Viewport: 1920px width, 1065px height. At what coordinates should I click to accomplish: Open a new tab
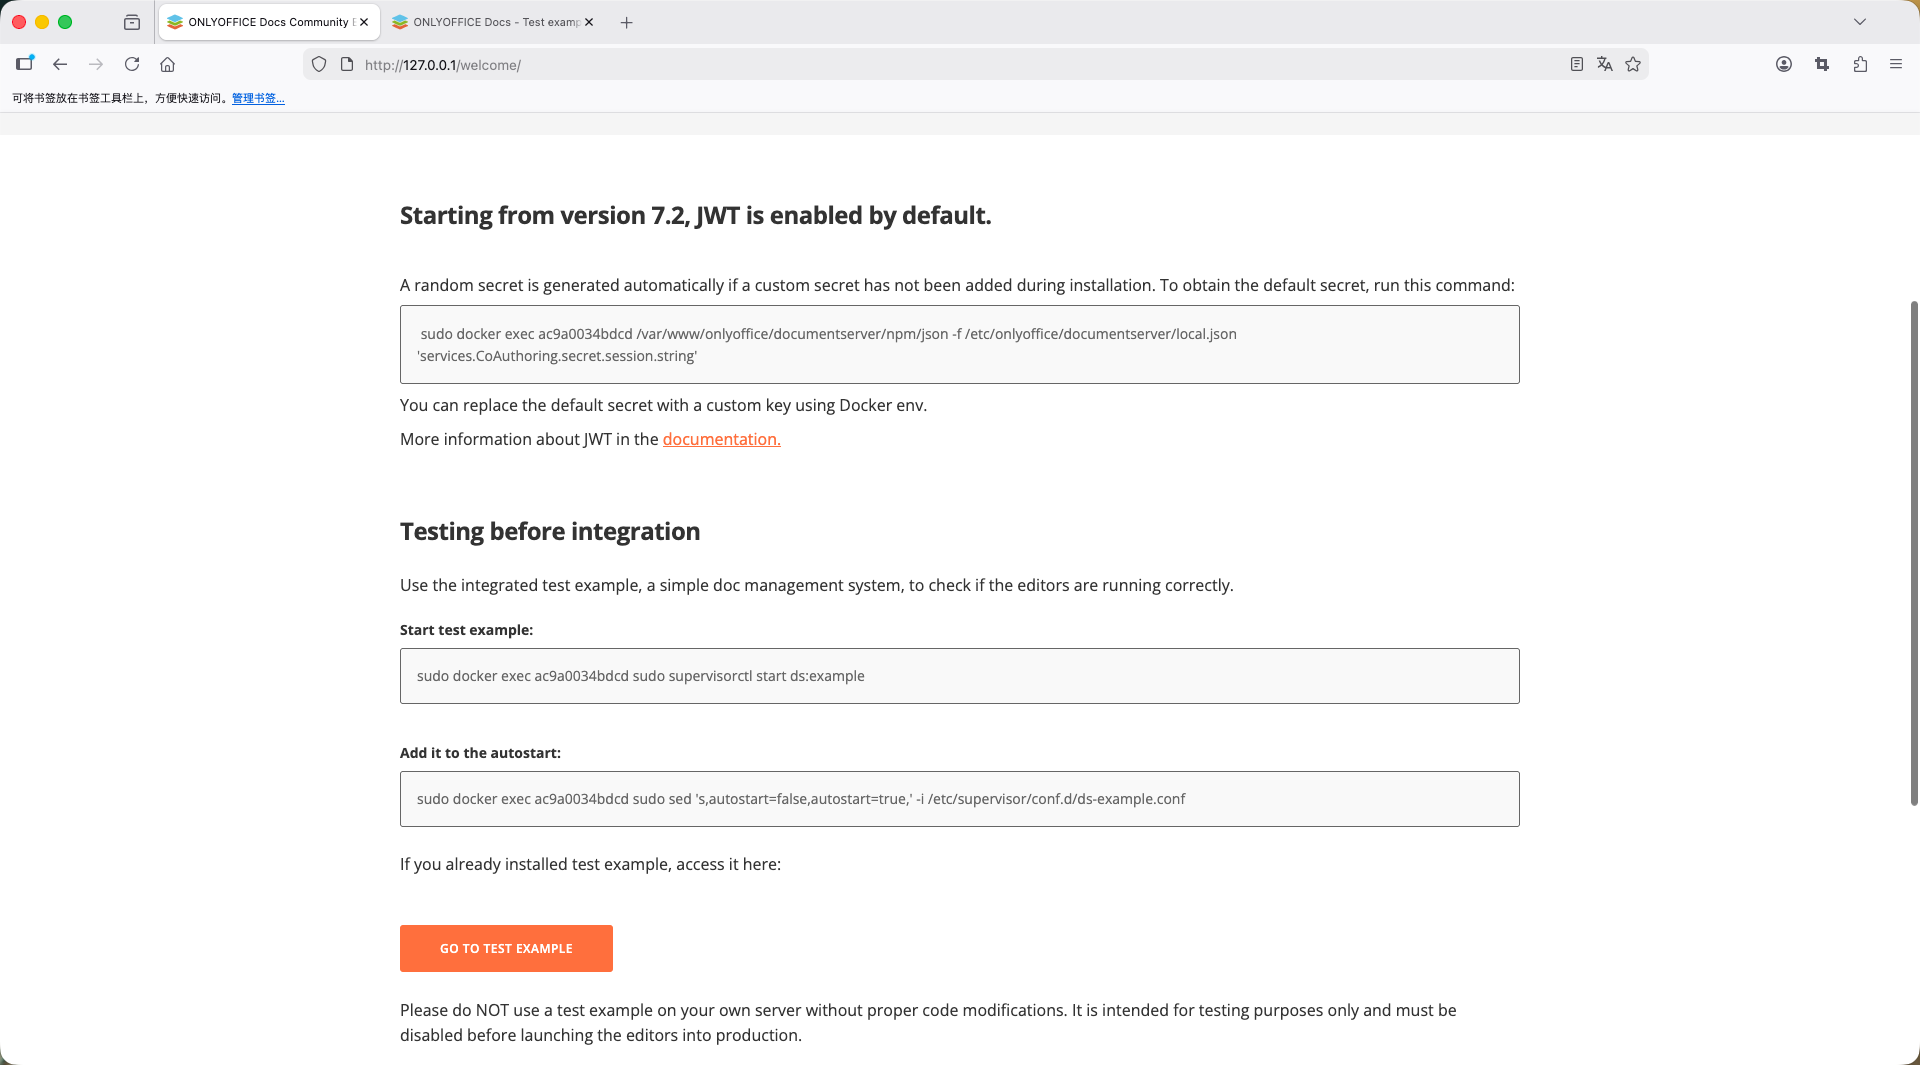627,22
